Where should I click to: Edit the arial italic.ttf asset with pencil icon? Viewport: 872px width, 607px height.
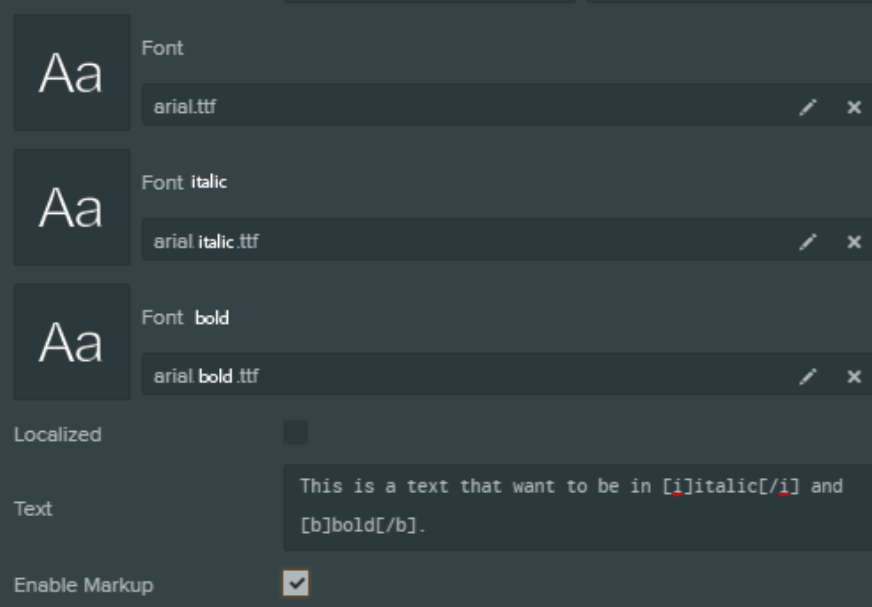(x=808, y=241)
